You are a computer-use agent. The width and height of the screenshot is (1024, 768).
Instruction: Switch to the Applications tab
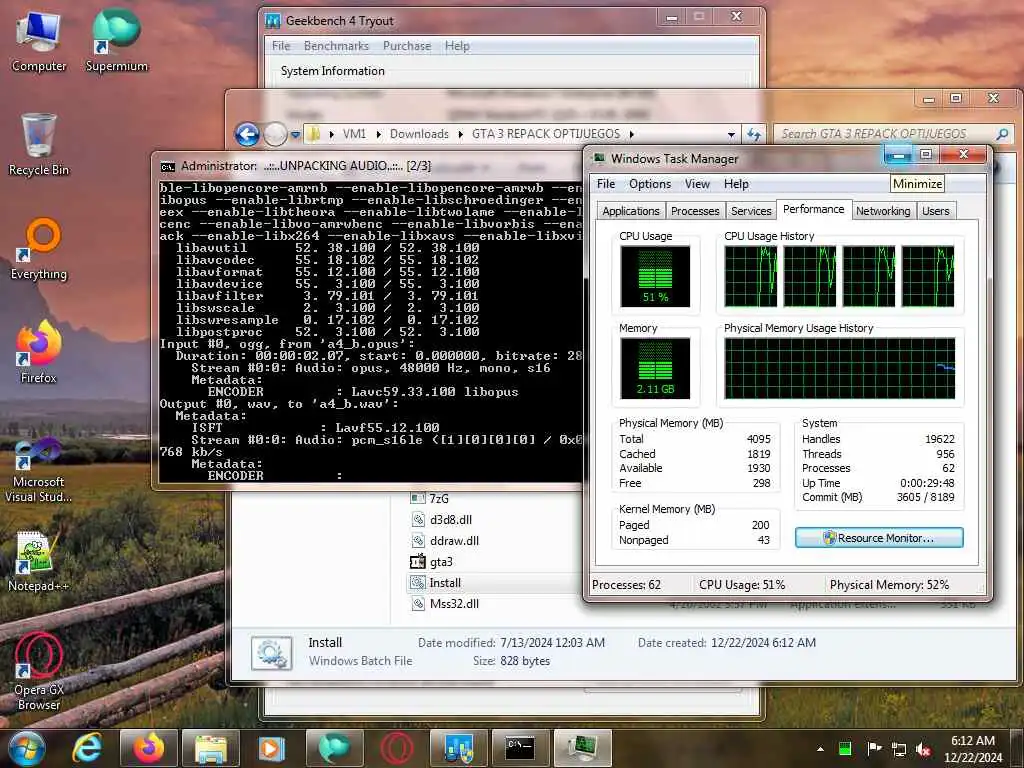pyautogui.click(x=631, y=211)
